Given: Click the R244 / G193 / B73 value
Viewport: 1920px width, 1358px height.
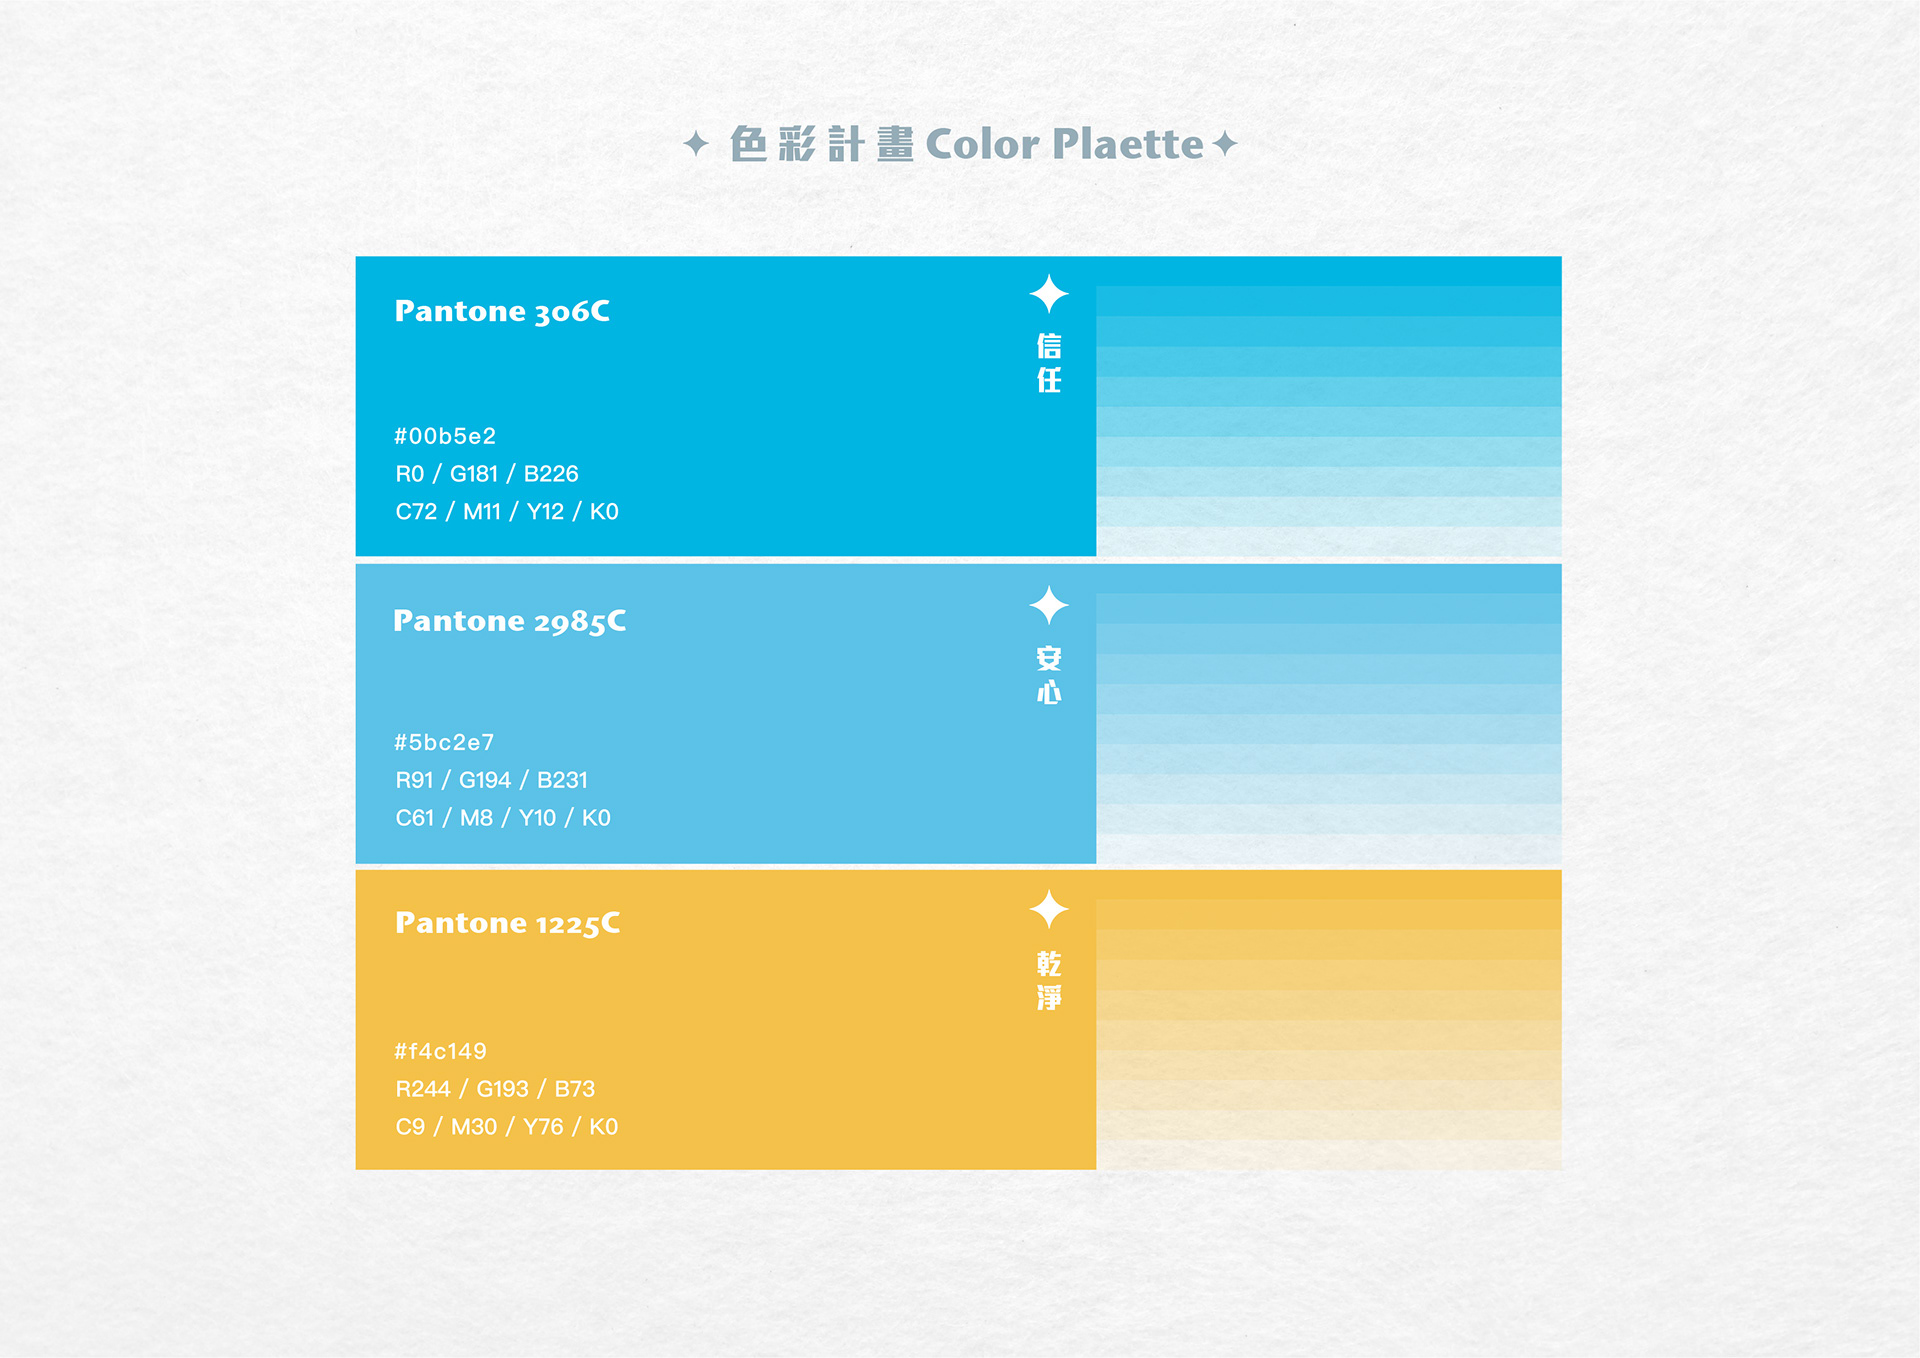Looking at the screenshot, I should pyautogui.click(x=495, y=1089).
